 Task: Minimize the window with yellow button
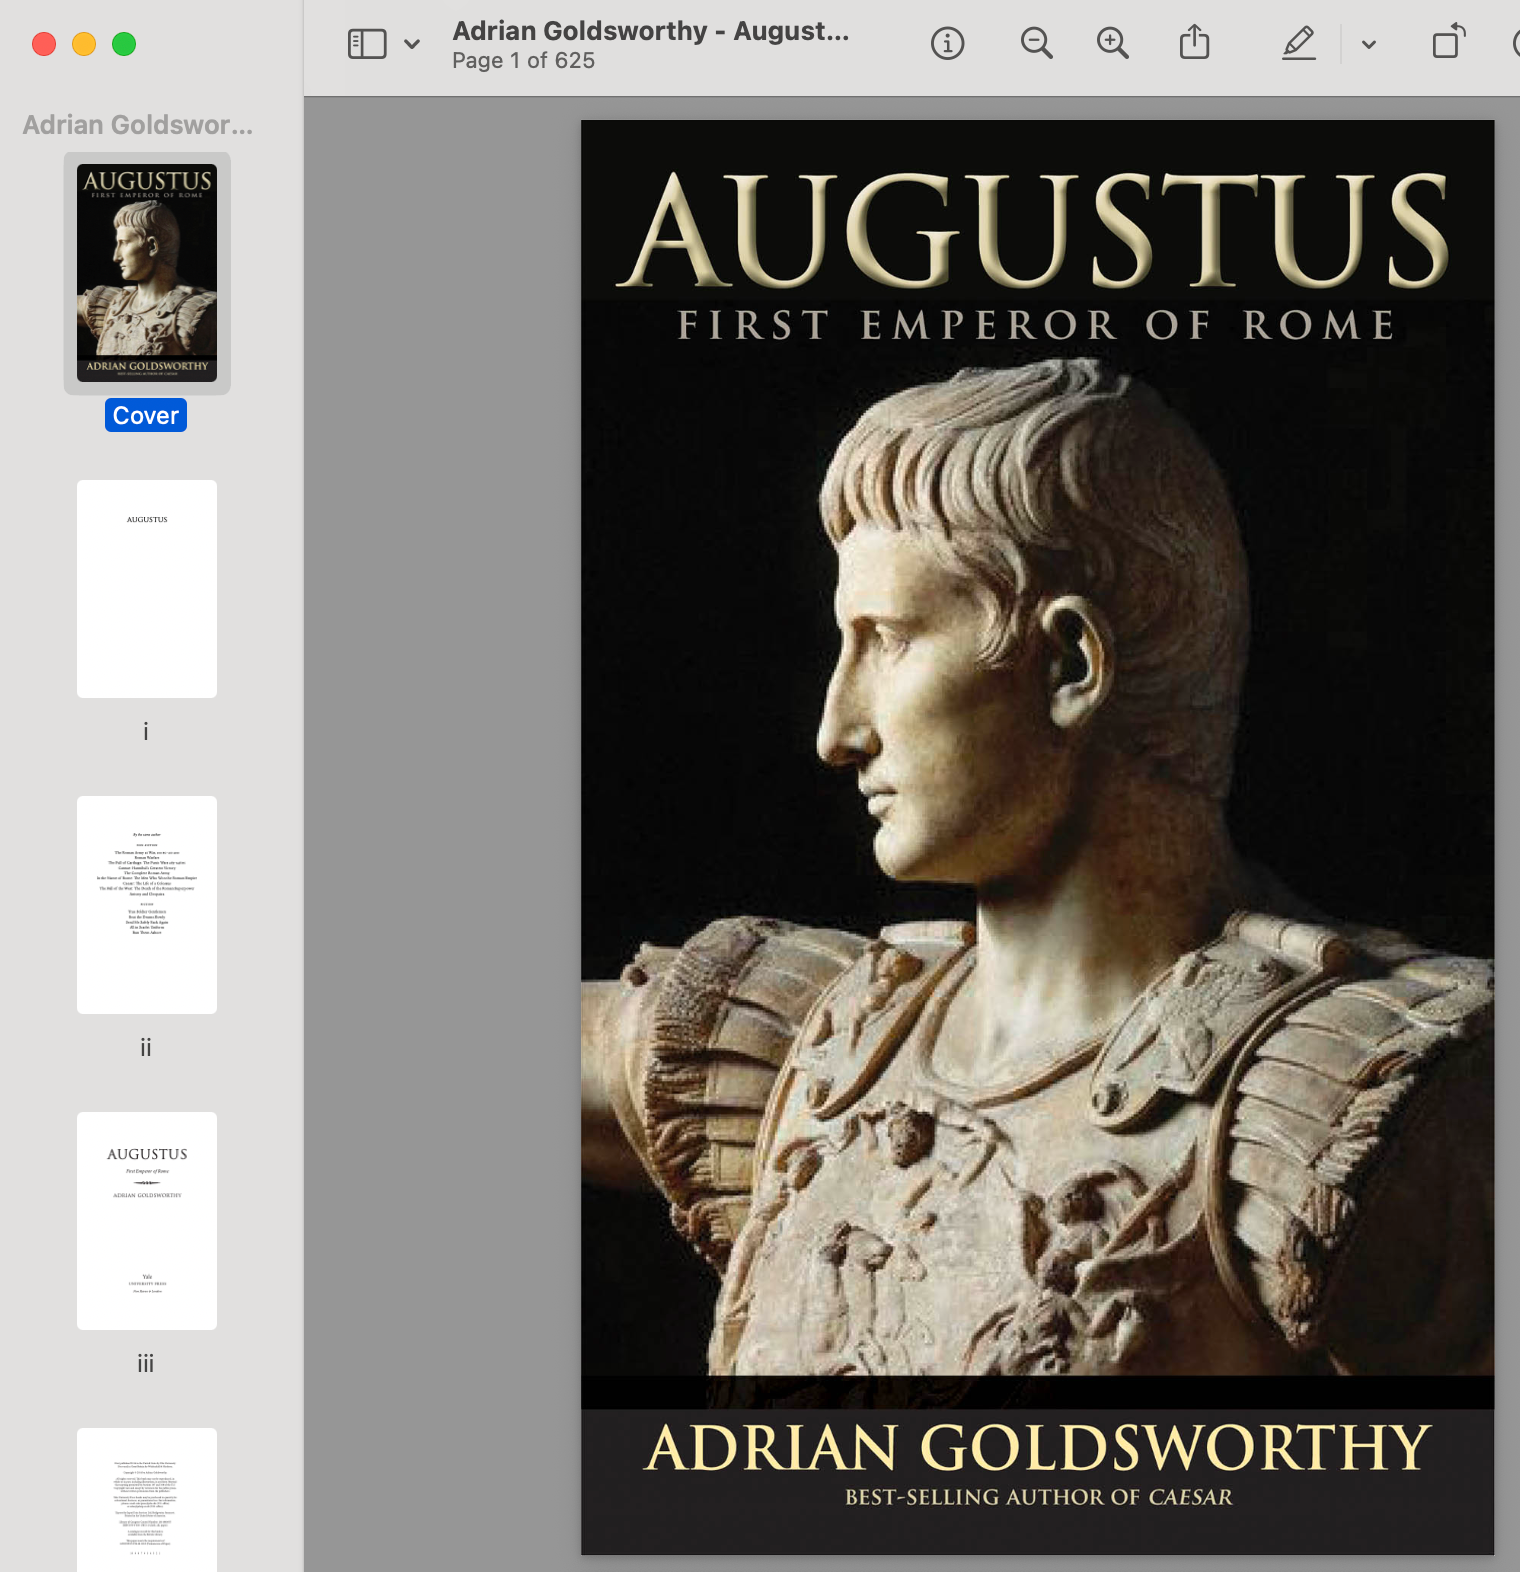click(x=84, y=44)
